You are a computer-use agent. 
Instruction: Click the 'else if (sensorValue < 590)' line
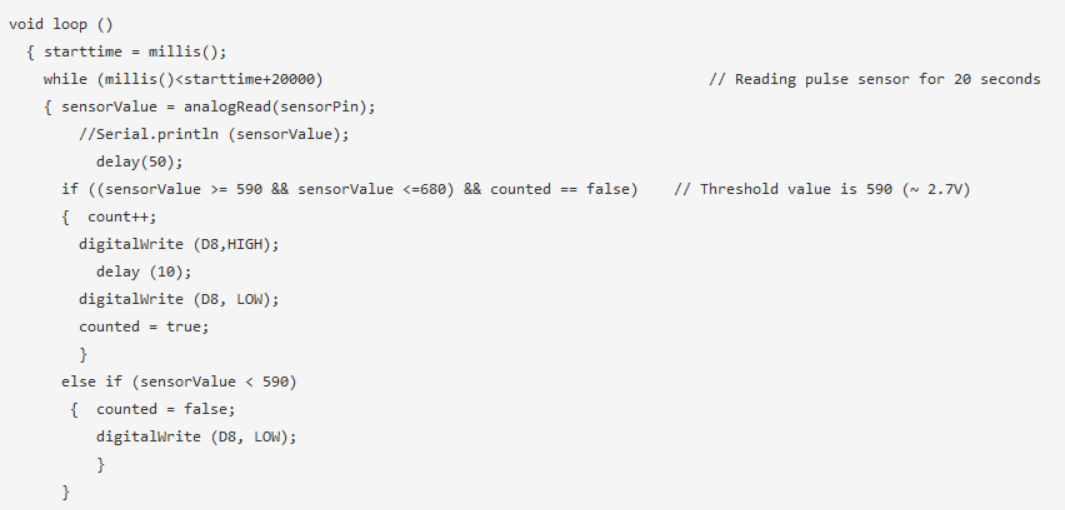179,381
